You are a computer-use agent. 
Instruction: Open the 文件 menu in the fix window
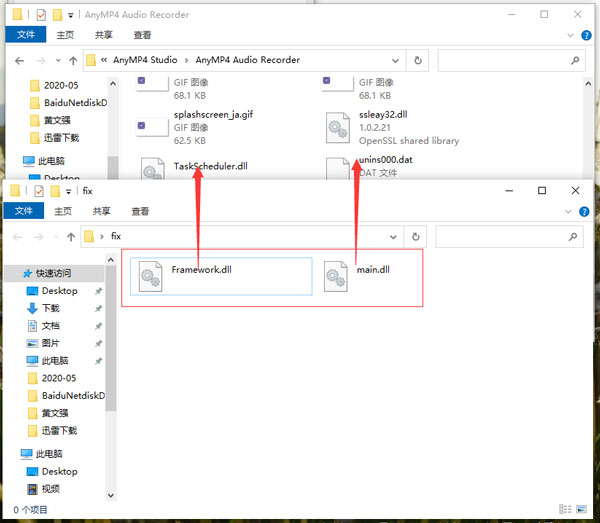[24, 211]
